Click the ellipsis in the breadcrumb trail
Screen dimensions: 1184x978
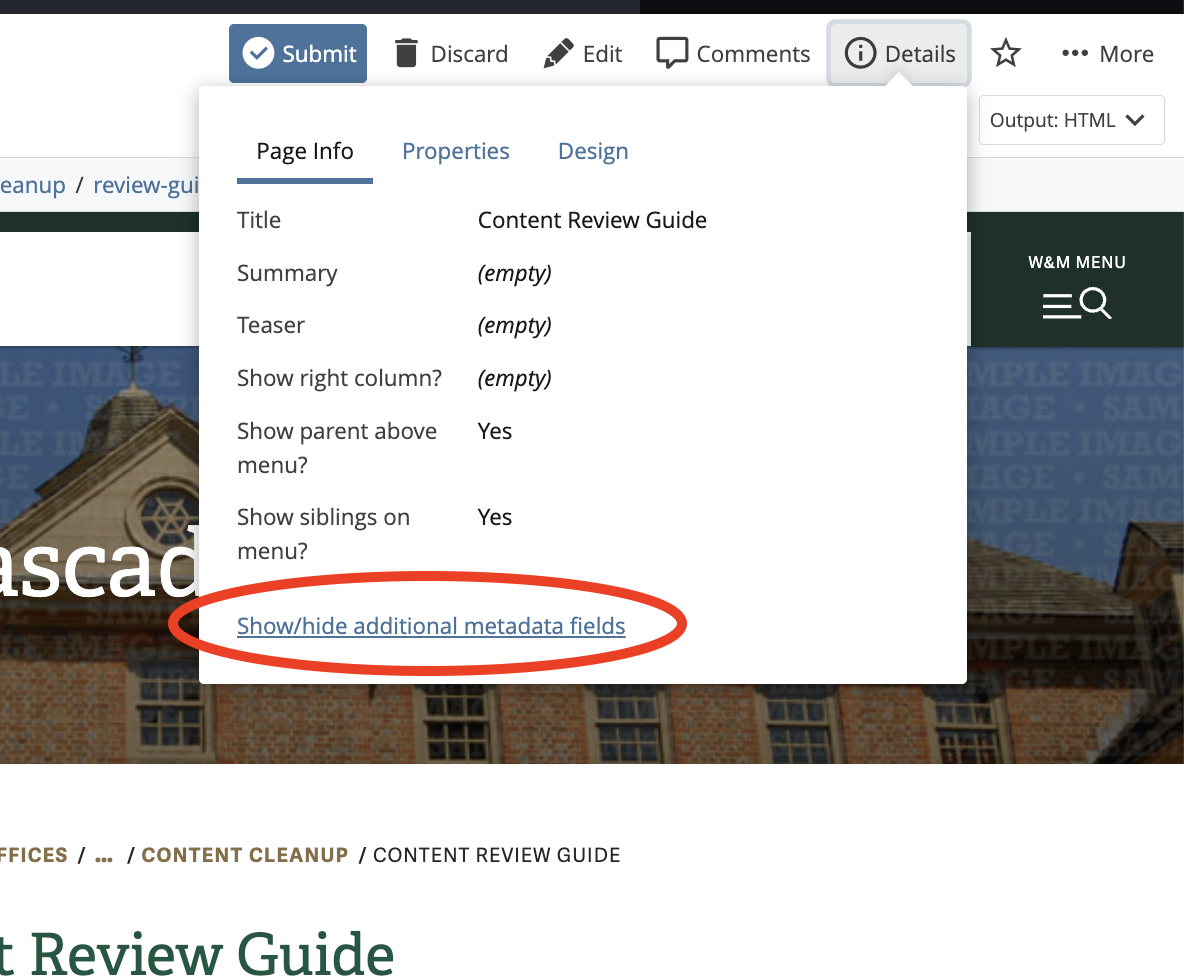pyautogui.click(x=103, y=855)
